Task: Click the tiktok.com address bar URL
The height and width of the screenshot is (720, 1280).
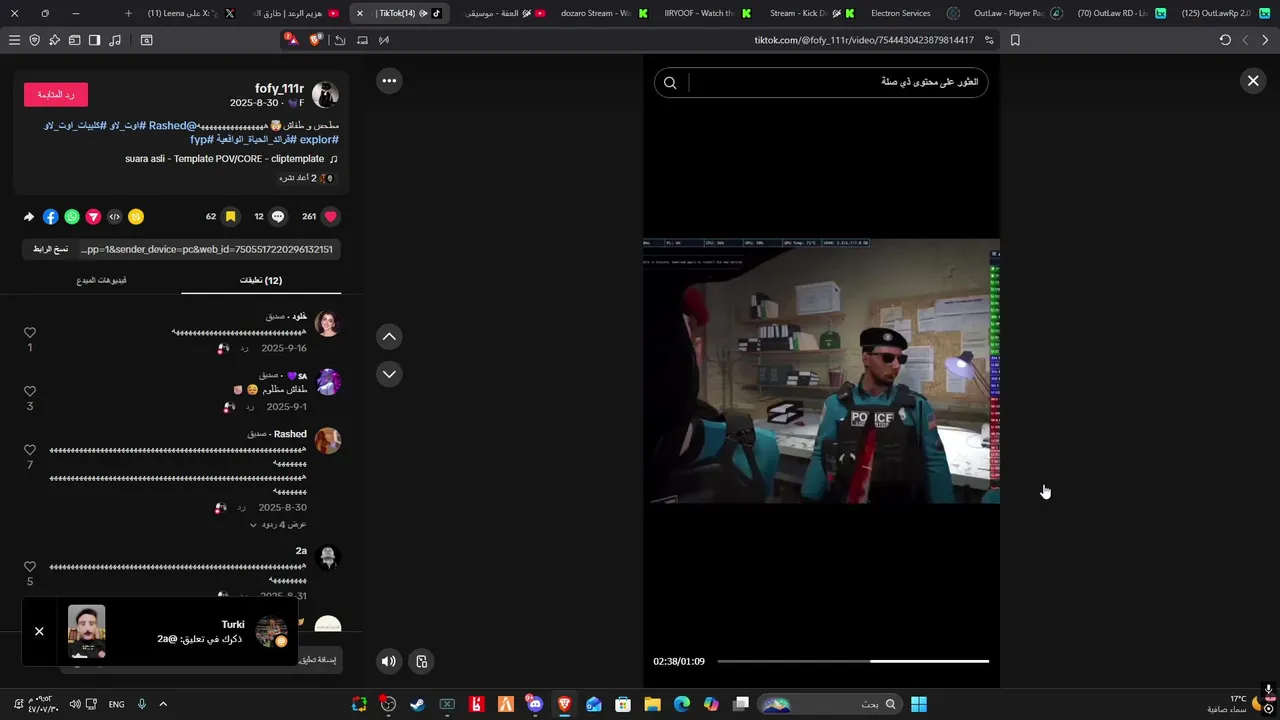Action: tap(863, 40)
